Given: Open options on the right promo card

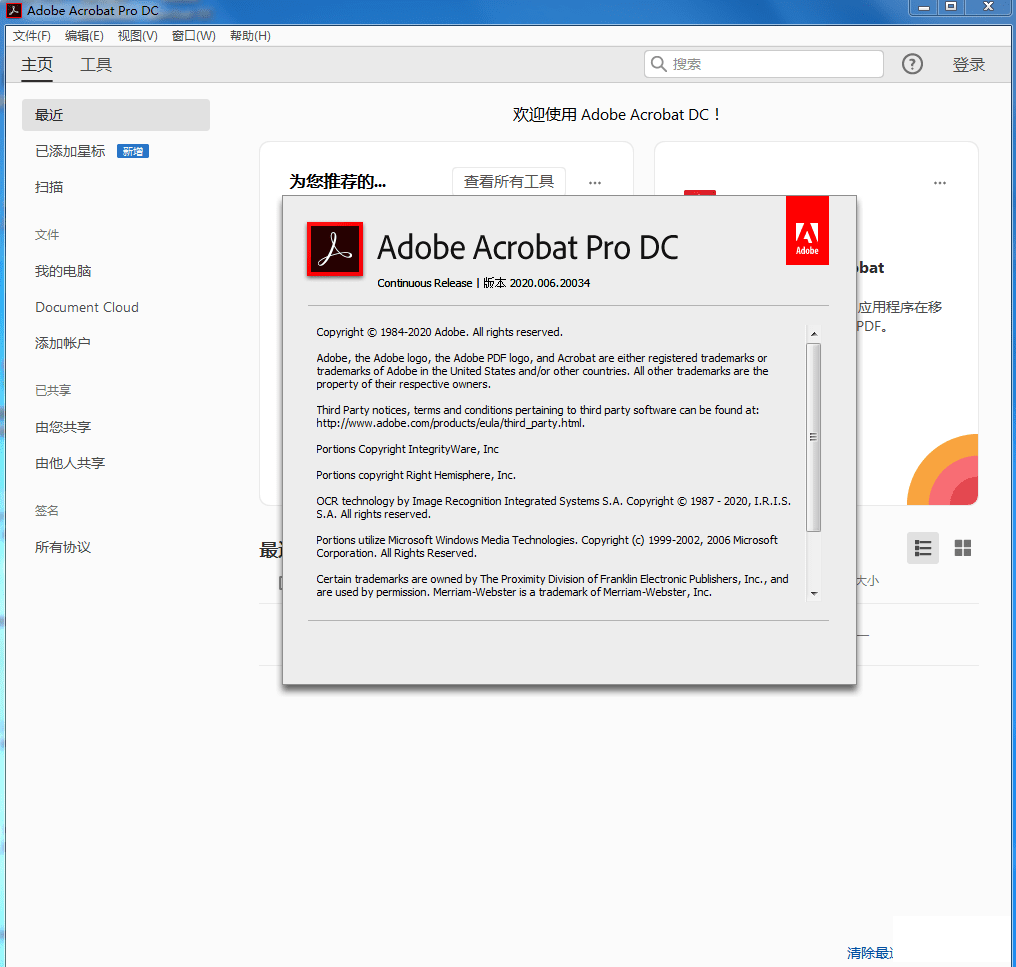Looking at the screenshot, I should pos(940,183).
